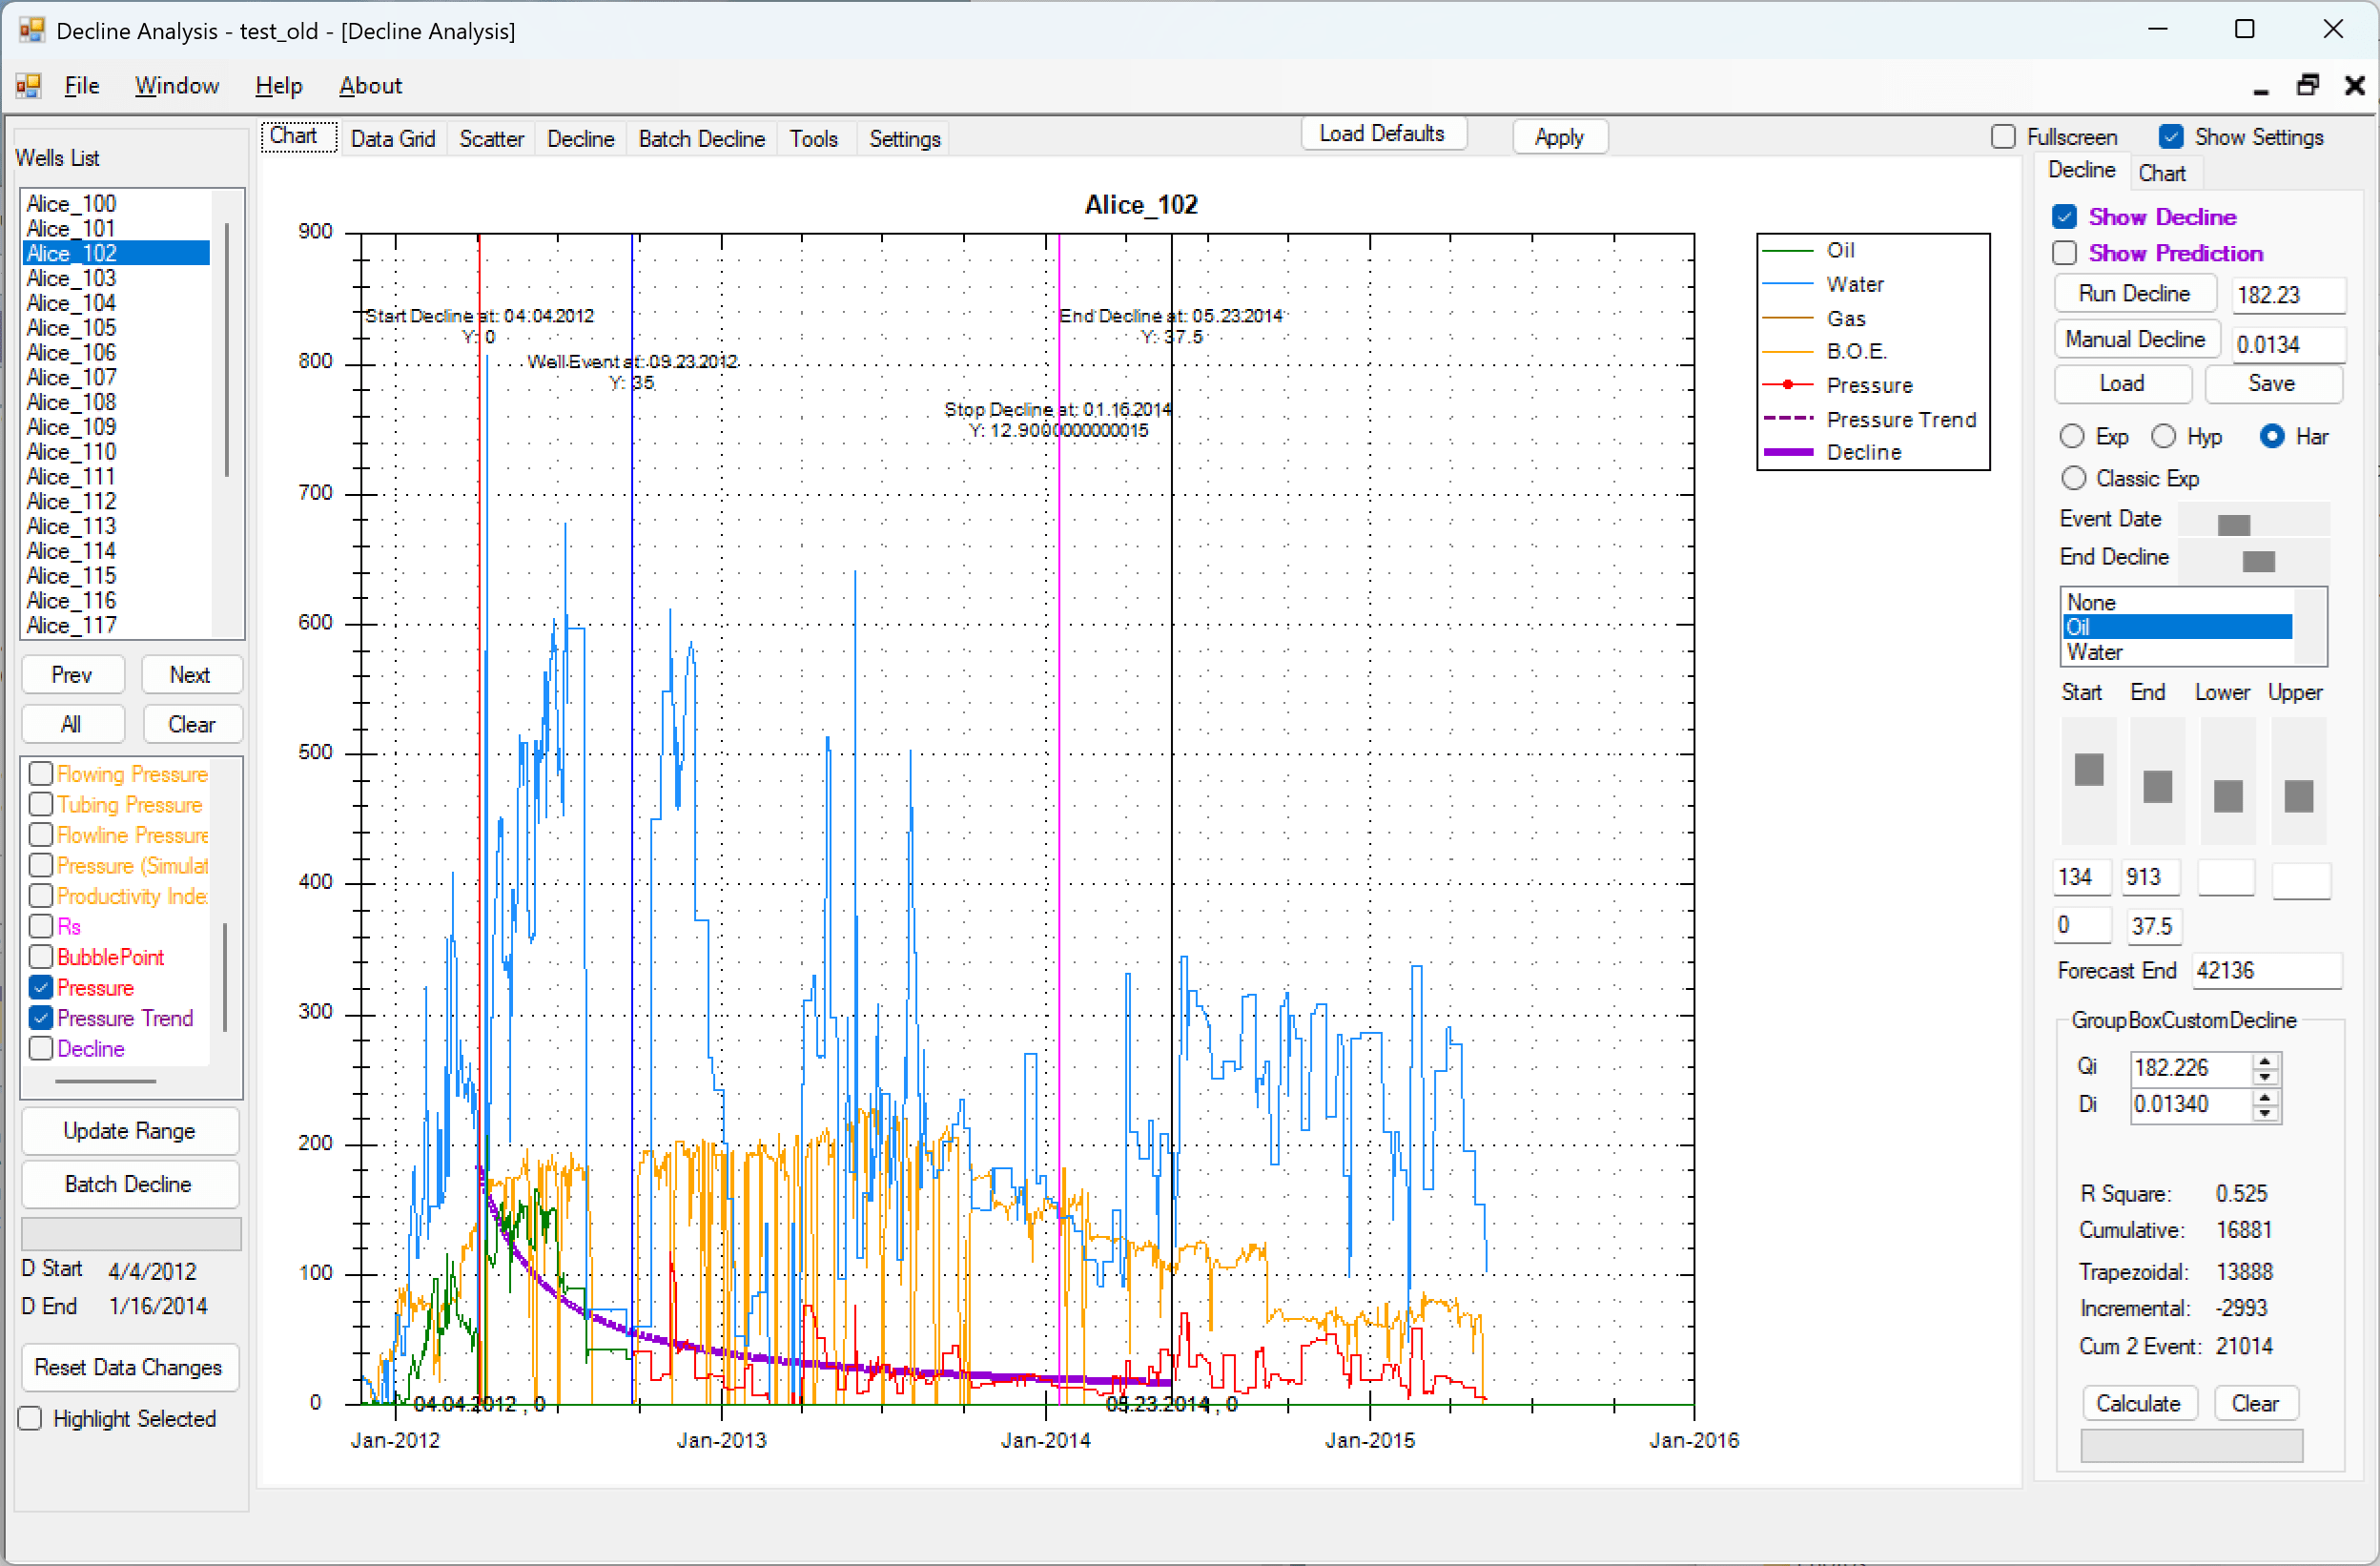The height and width of the screenshot is (1566, 2380).
Task: Open the Window menu
Action: [x=177, y=86]
